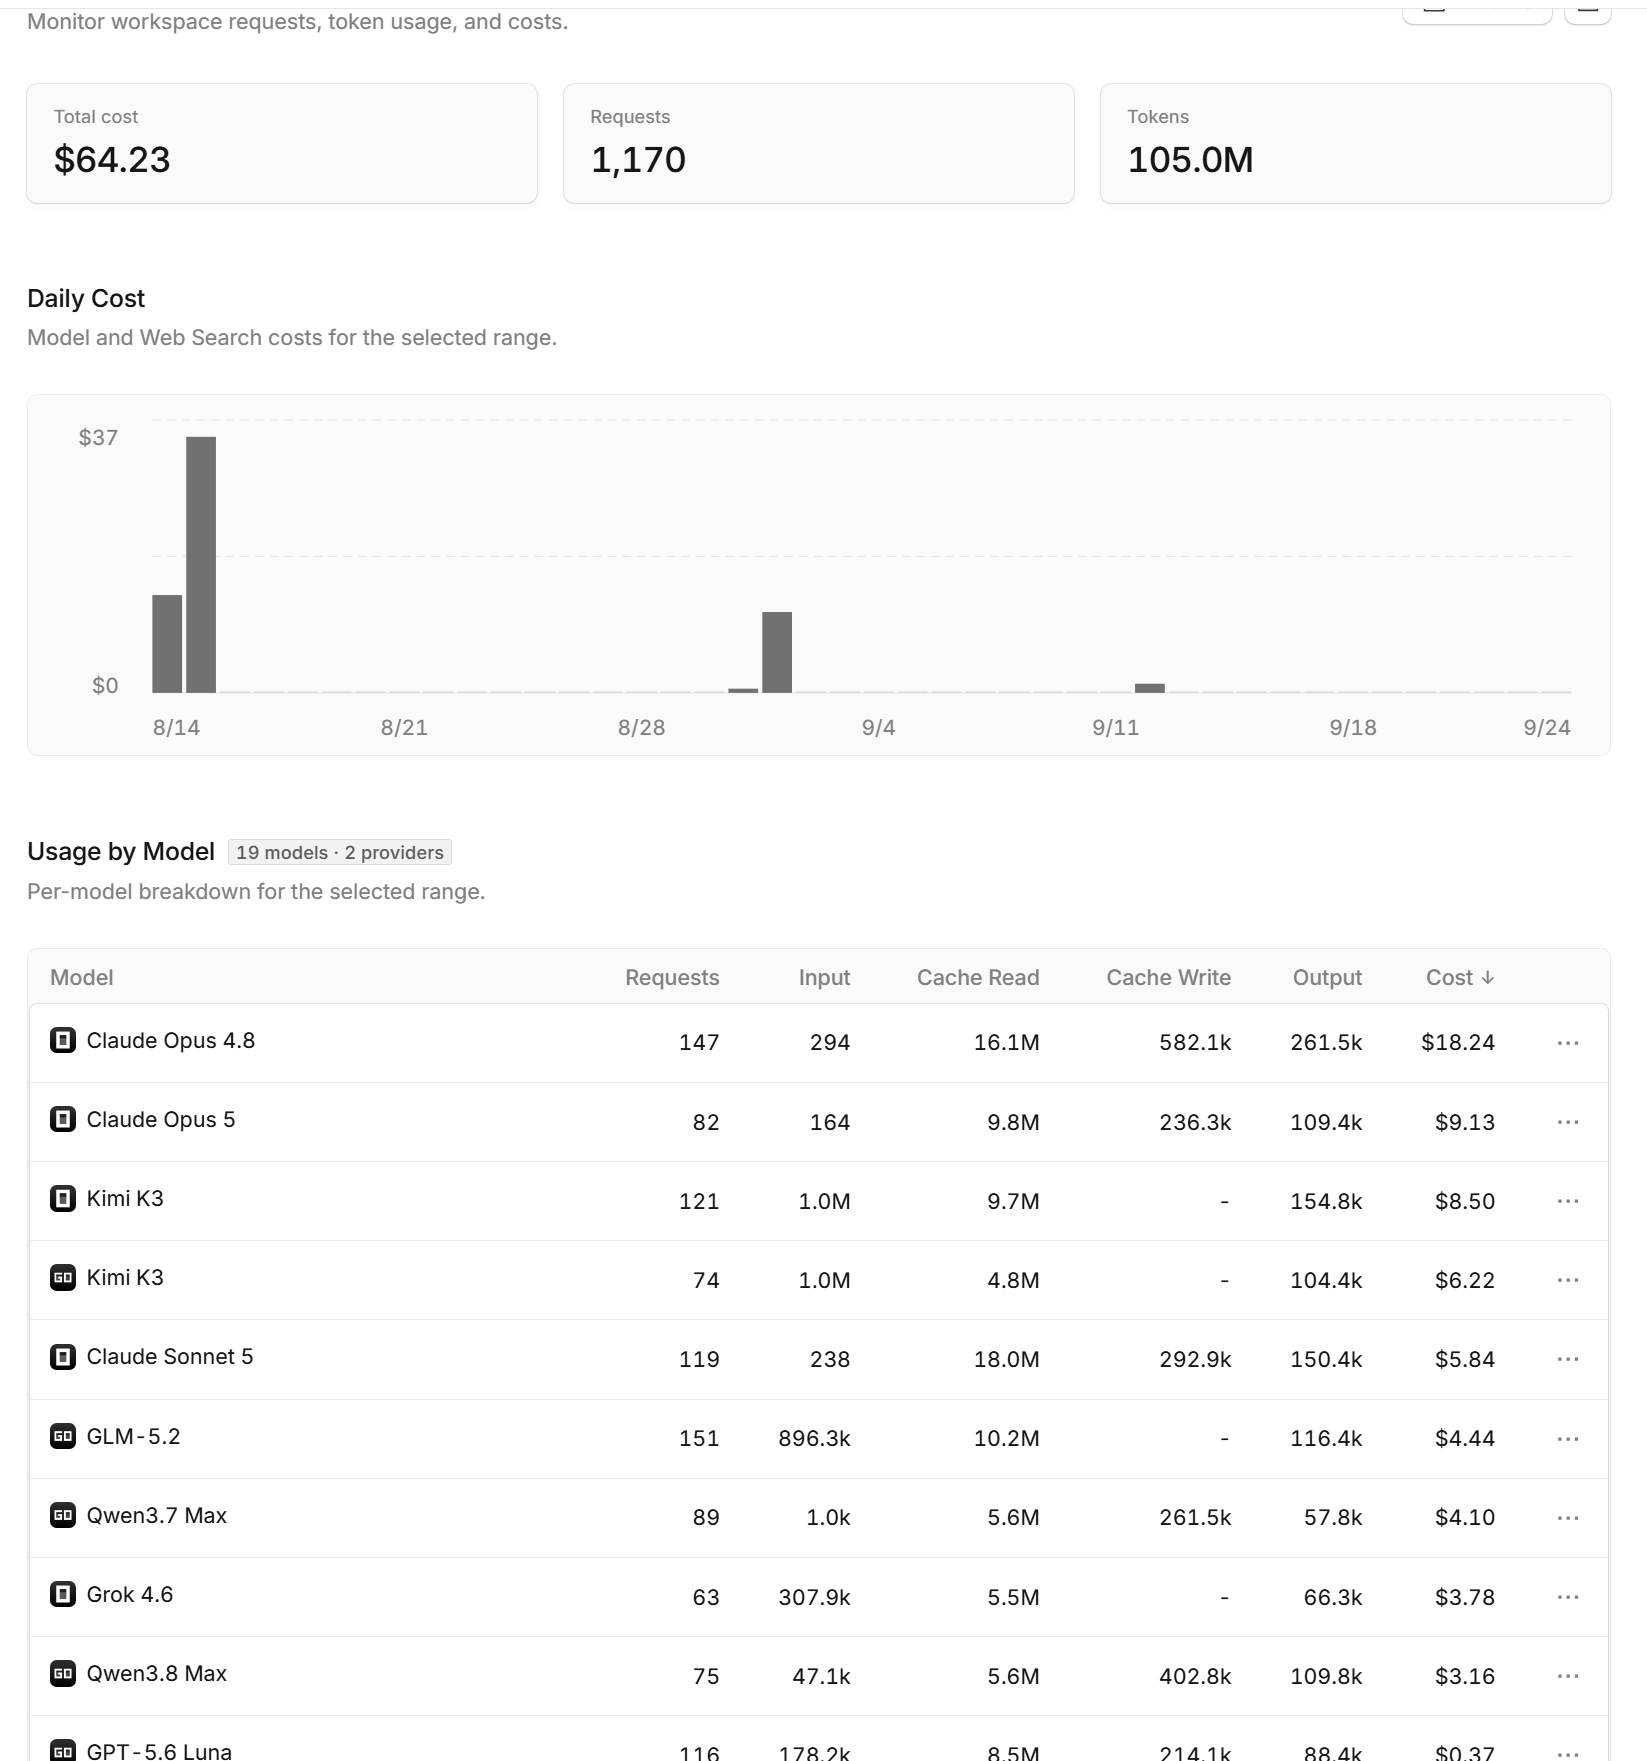The image size is (1647, 1761).
Task: Sort the table by the Model column header
Action: (82, 978)
